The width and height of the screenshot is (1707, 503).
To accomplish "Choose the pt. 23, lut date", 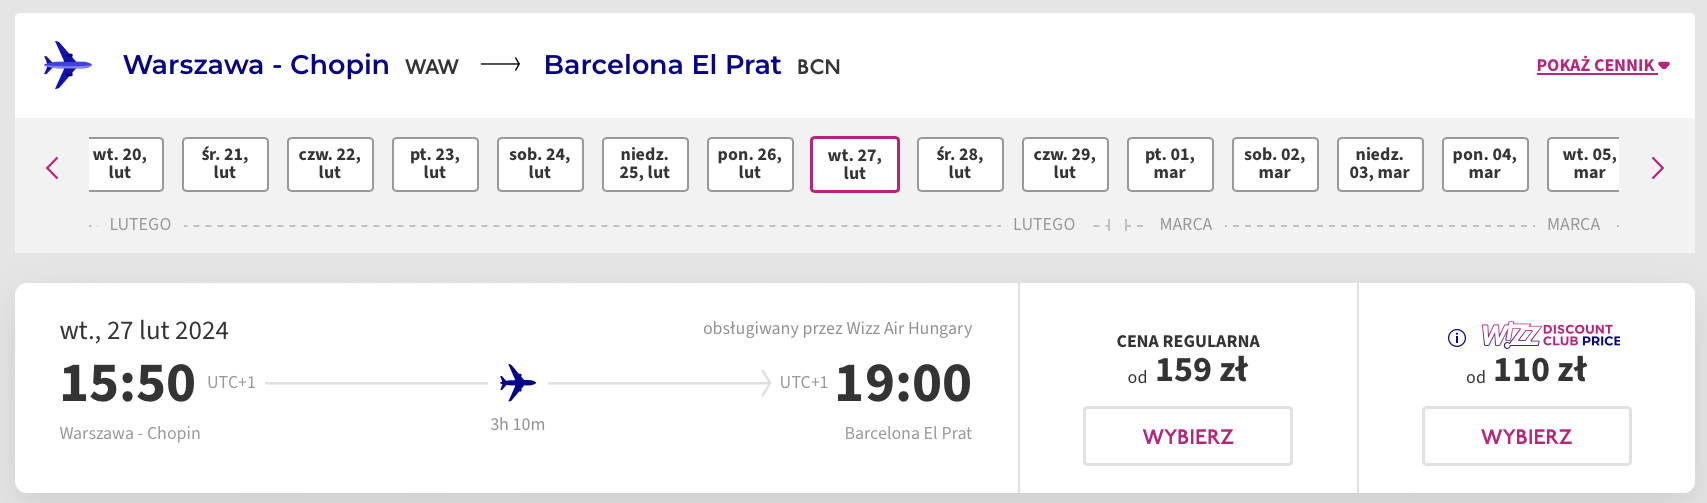I will click(435, 164).
